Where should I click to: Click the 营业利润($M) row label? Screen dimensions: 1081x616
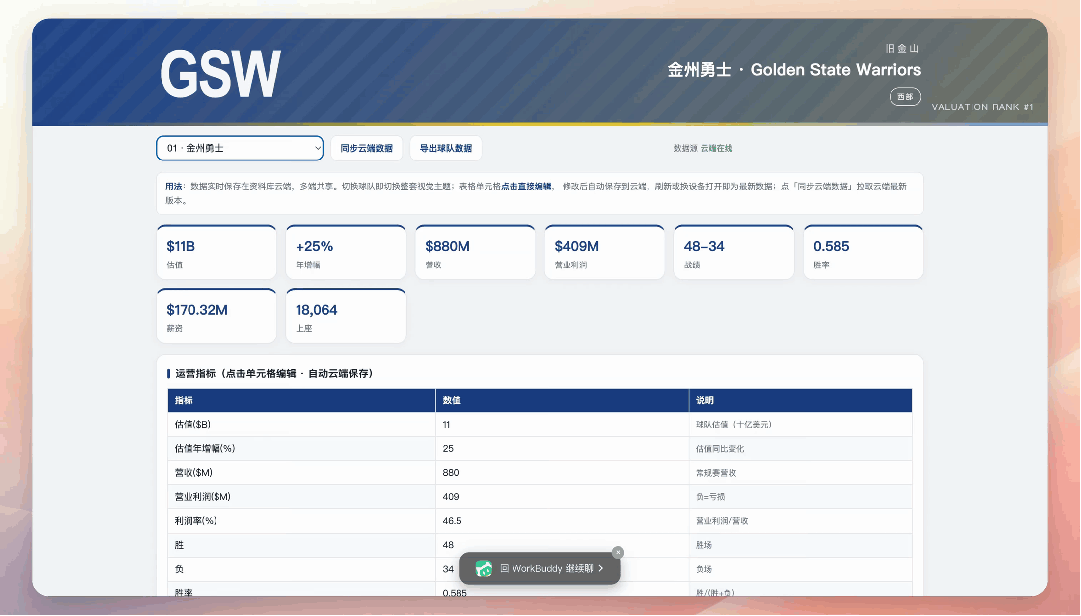tap(301, 497)
